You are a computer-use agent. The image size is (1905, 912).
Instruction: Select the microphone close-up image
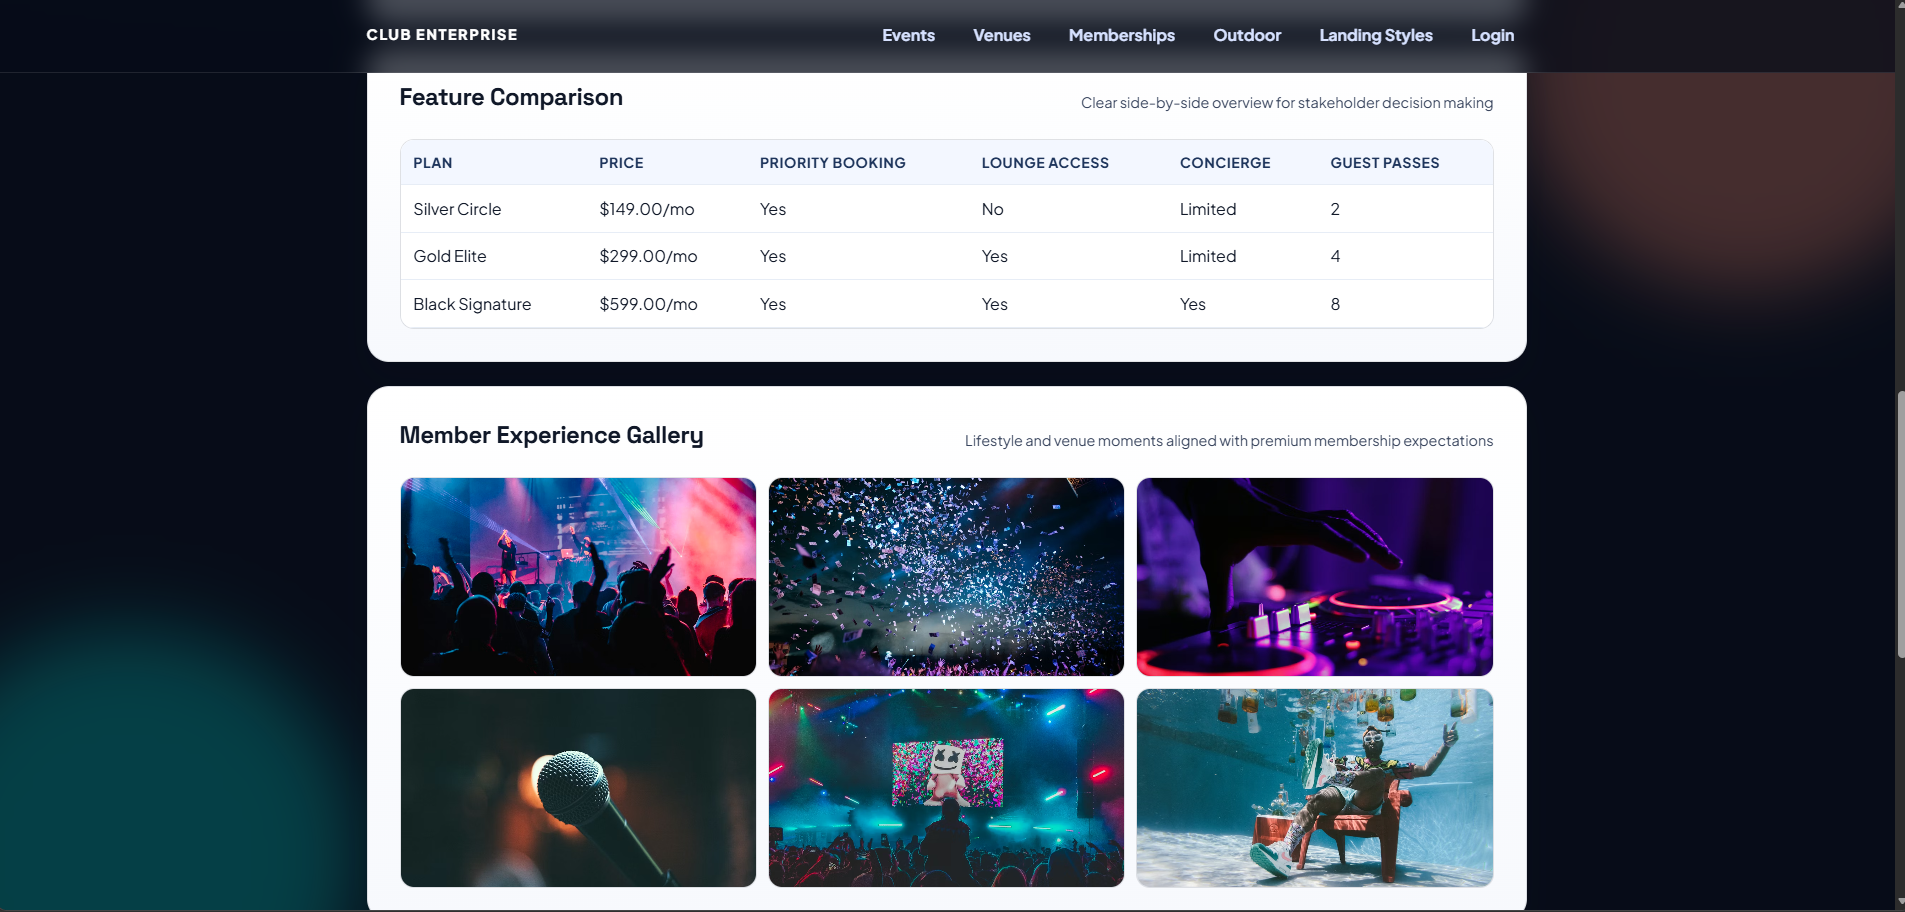coord(578,787)
